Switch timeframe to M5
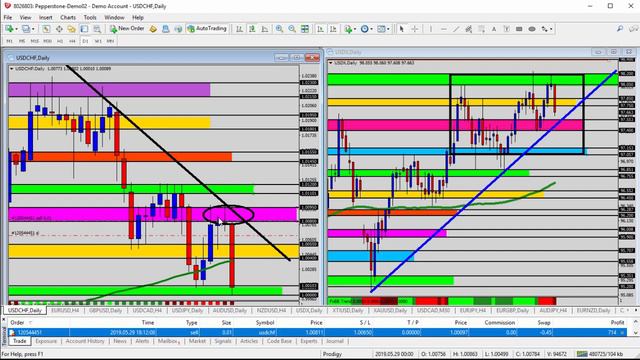 tap(22, 41)
